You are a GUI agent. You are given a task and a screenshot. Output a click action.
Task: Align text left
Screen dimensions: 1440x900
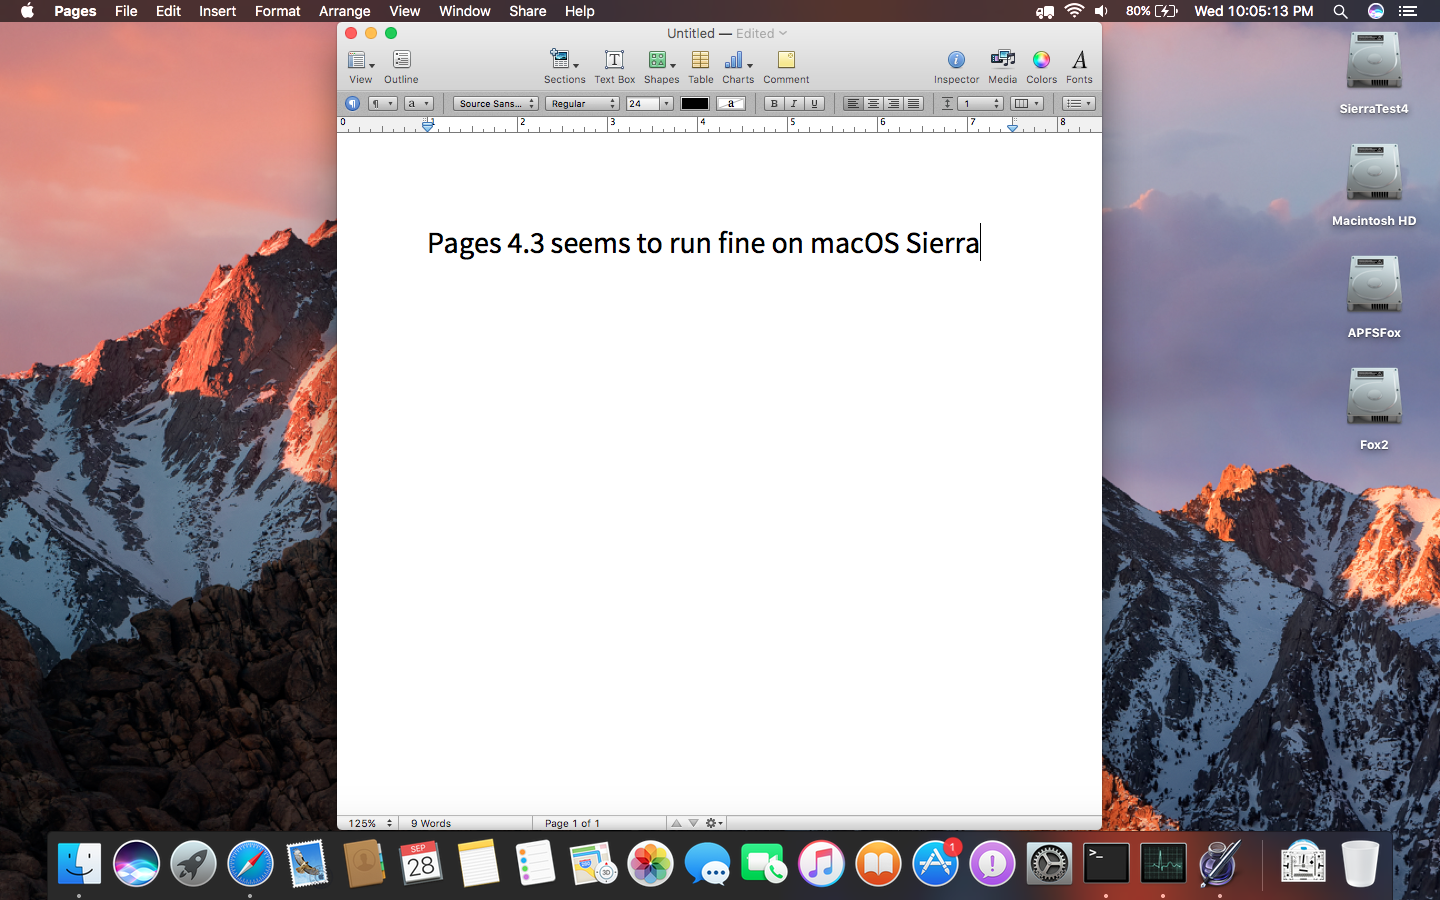click(852, 103)
